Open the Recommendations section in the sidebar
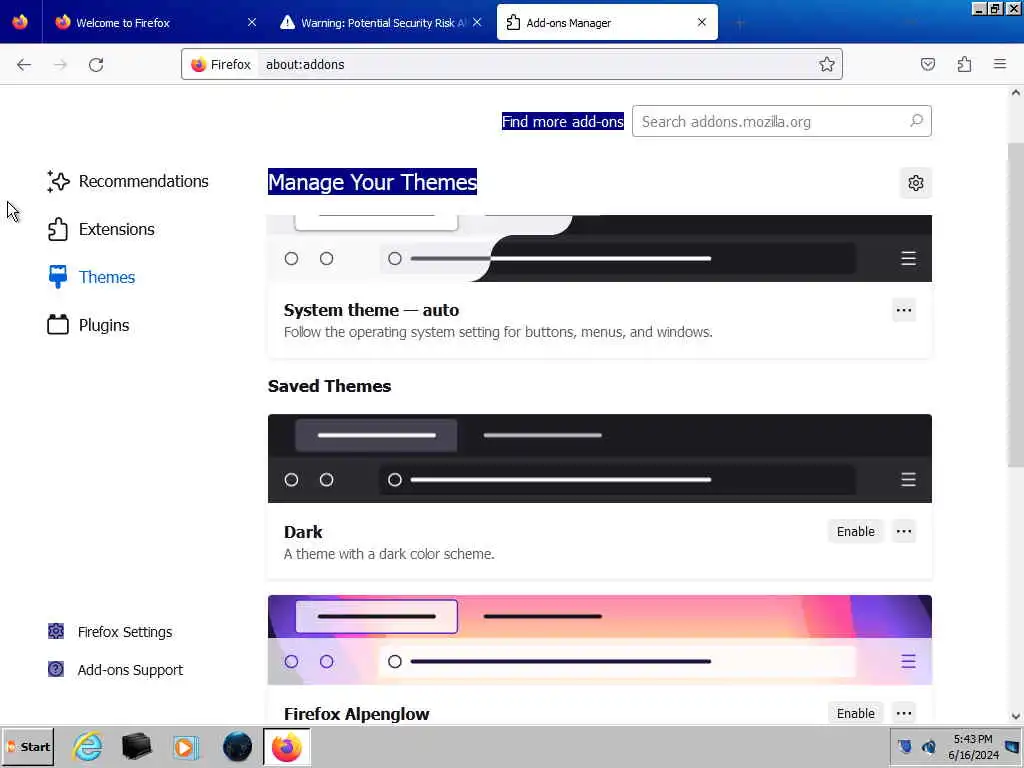Screen dimensions: 1024x768 pyautogui.click(x=129, y=181)
